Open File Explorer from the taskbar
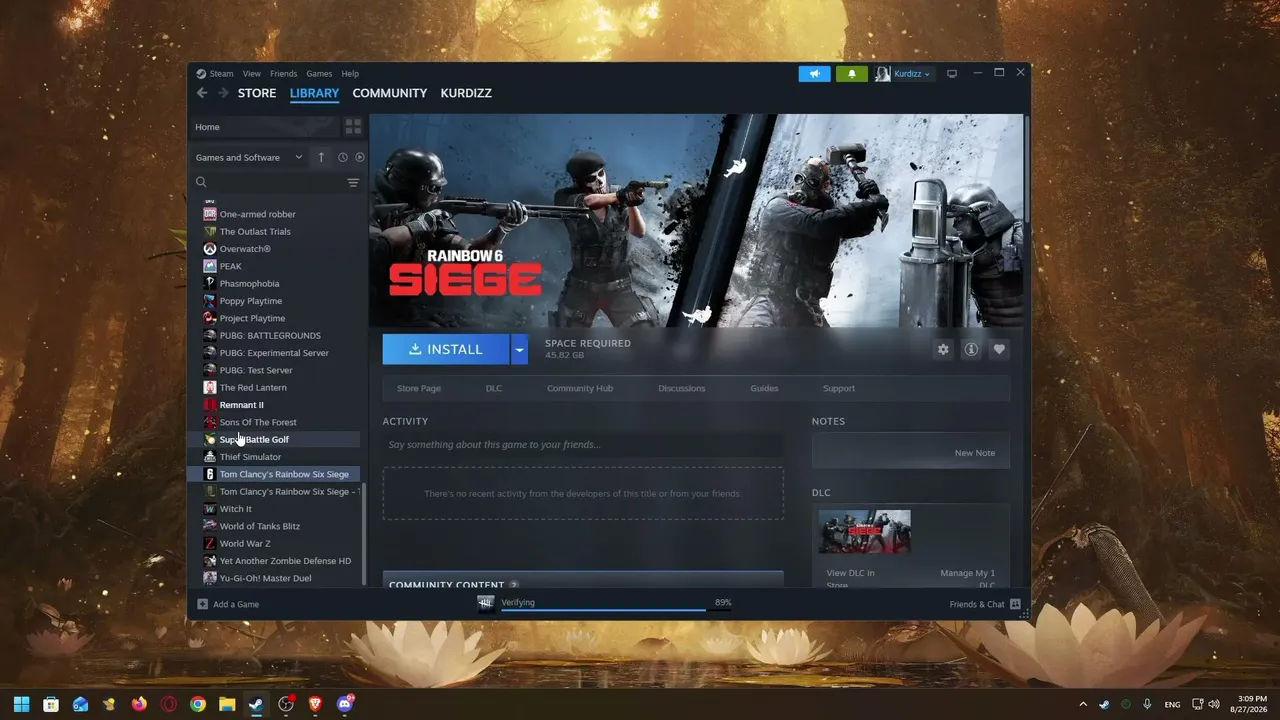Screen dimensions: 1280x720 (227, 704)
